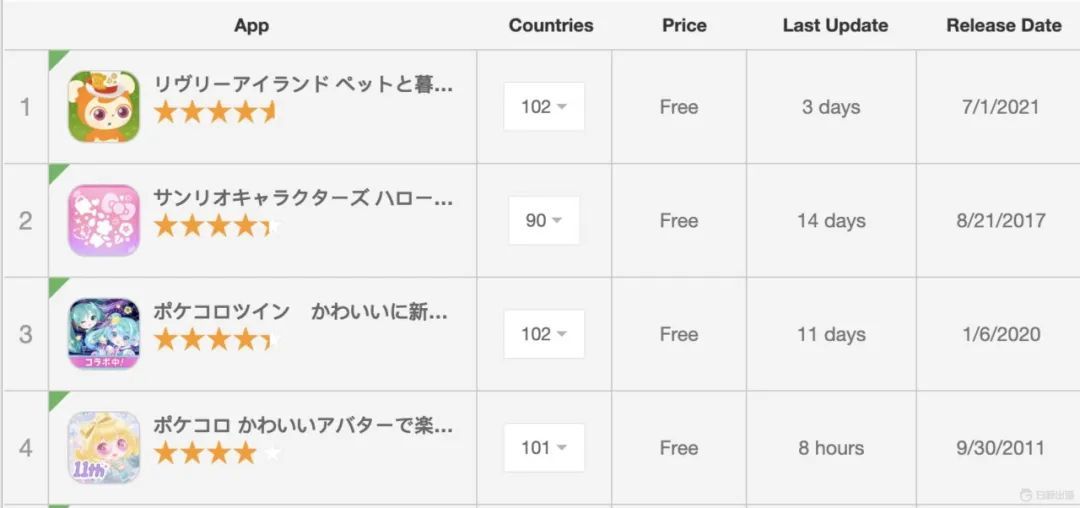
Task: Expand the 101 countries dropdown
Action: 544,447
